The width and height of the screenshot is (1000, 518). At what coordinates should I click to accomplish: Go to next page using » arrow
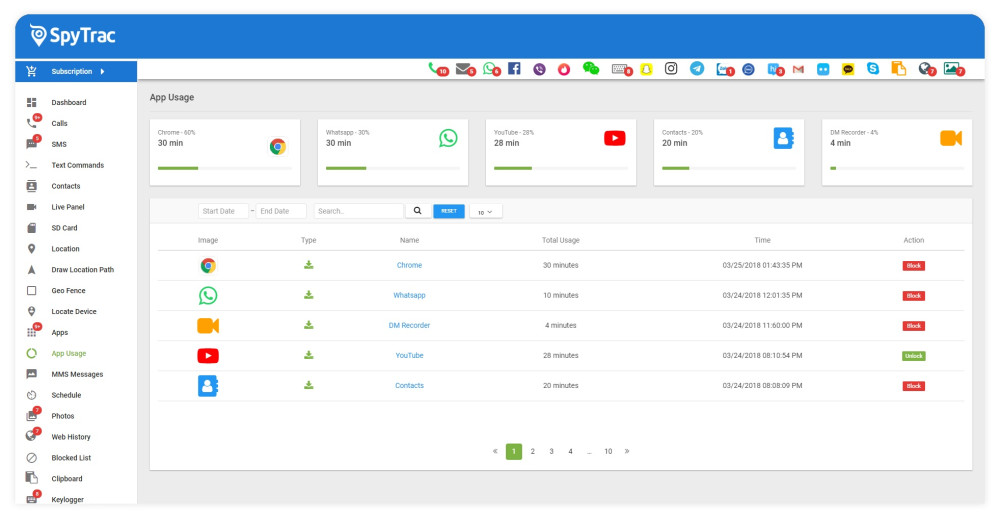627,452
